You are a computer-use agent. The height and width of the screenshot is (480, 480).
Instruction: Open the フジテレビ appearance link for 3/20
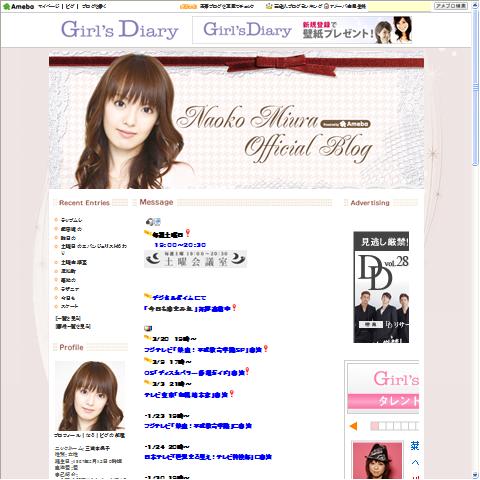point(203,350)
